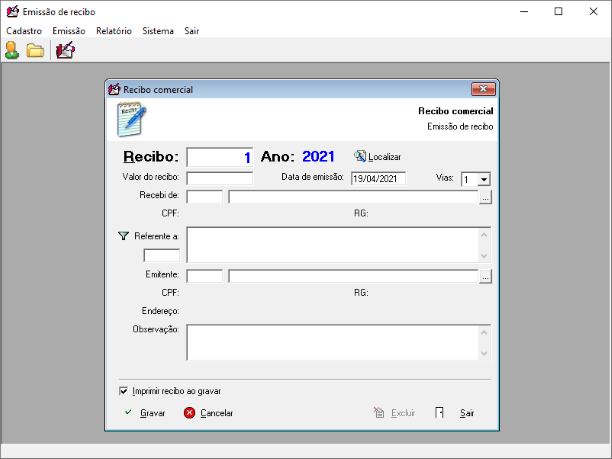Maximize the Emissão de recibo window
Image resolution: width=612 pixels, height=459 pixels.
(x=559, y=12)
